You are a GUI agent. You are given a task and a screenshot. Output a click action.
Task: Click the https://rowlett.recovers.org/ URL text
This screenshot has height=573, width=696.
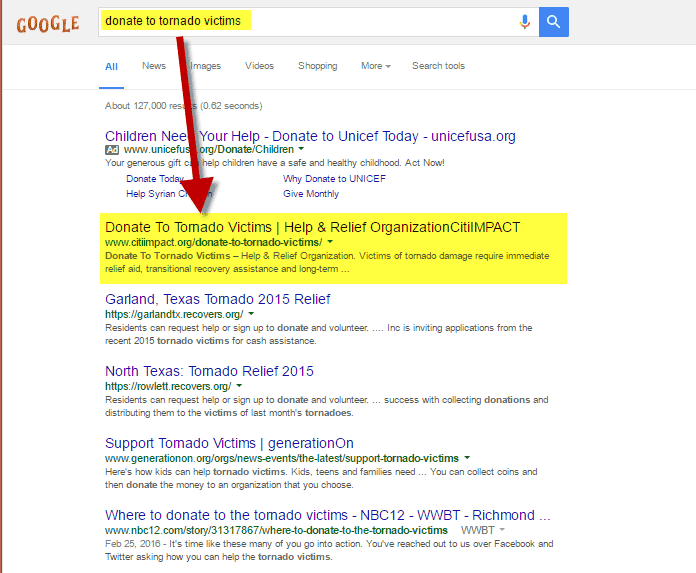[168, 386]
